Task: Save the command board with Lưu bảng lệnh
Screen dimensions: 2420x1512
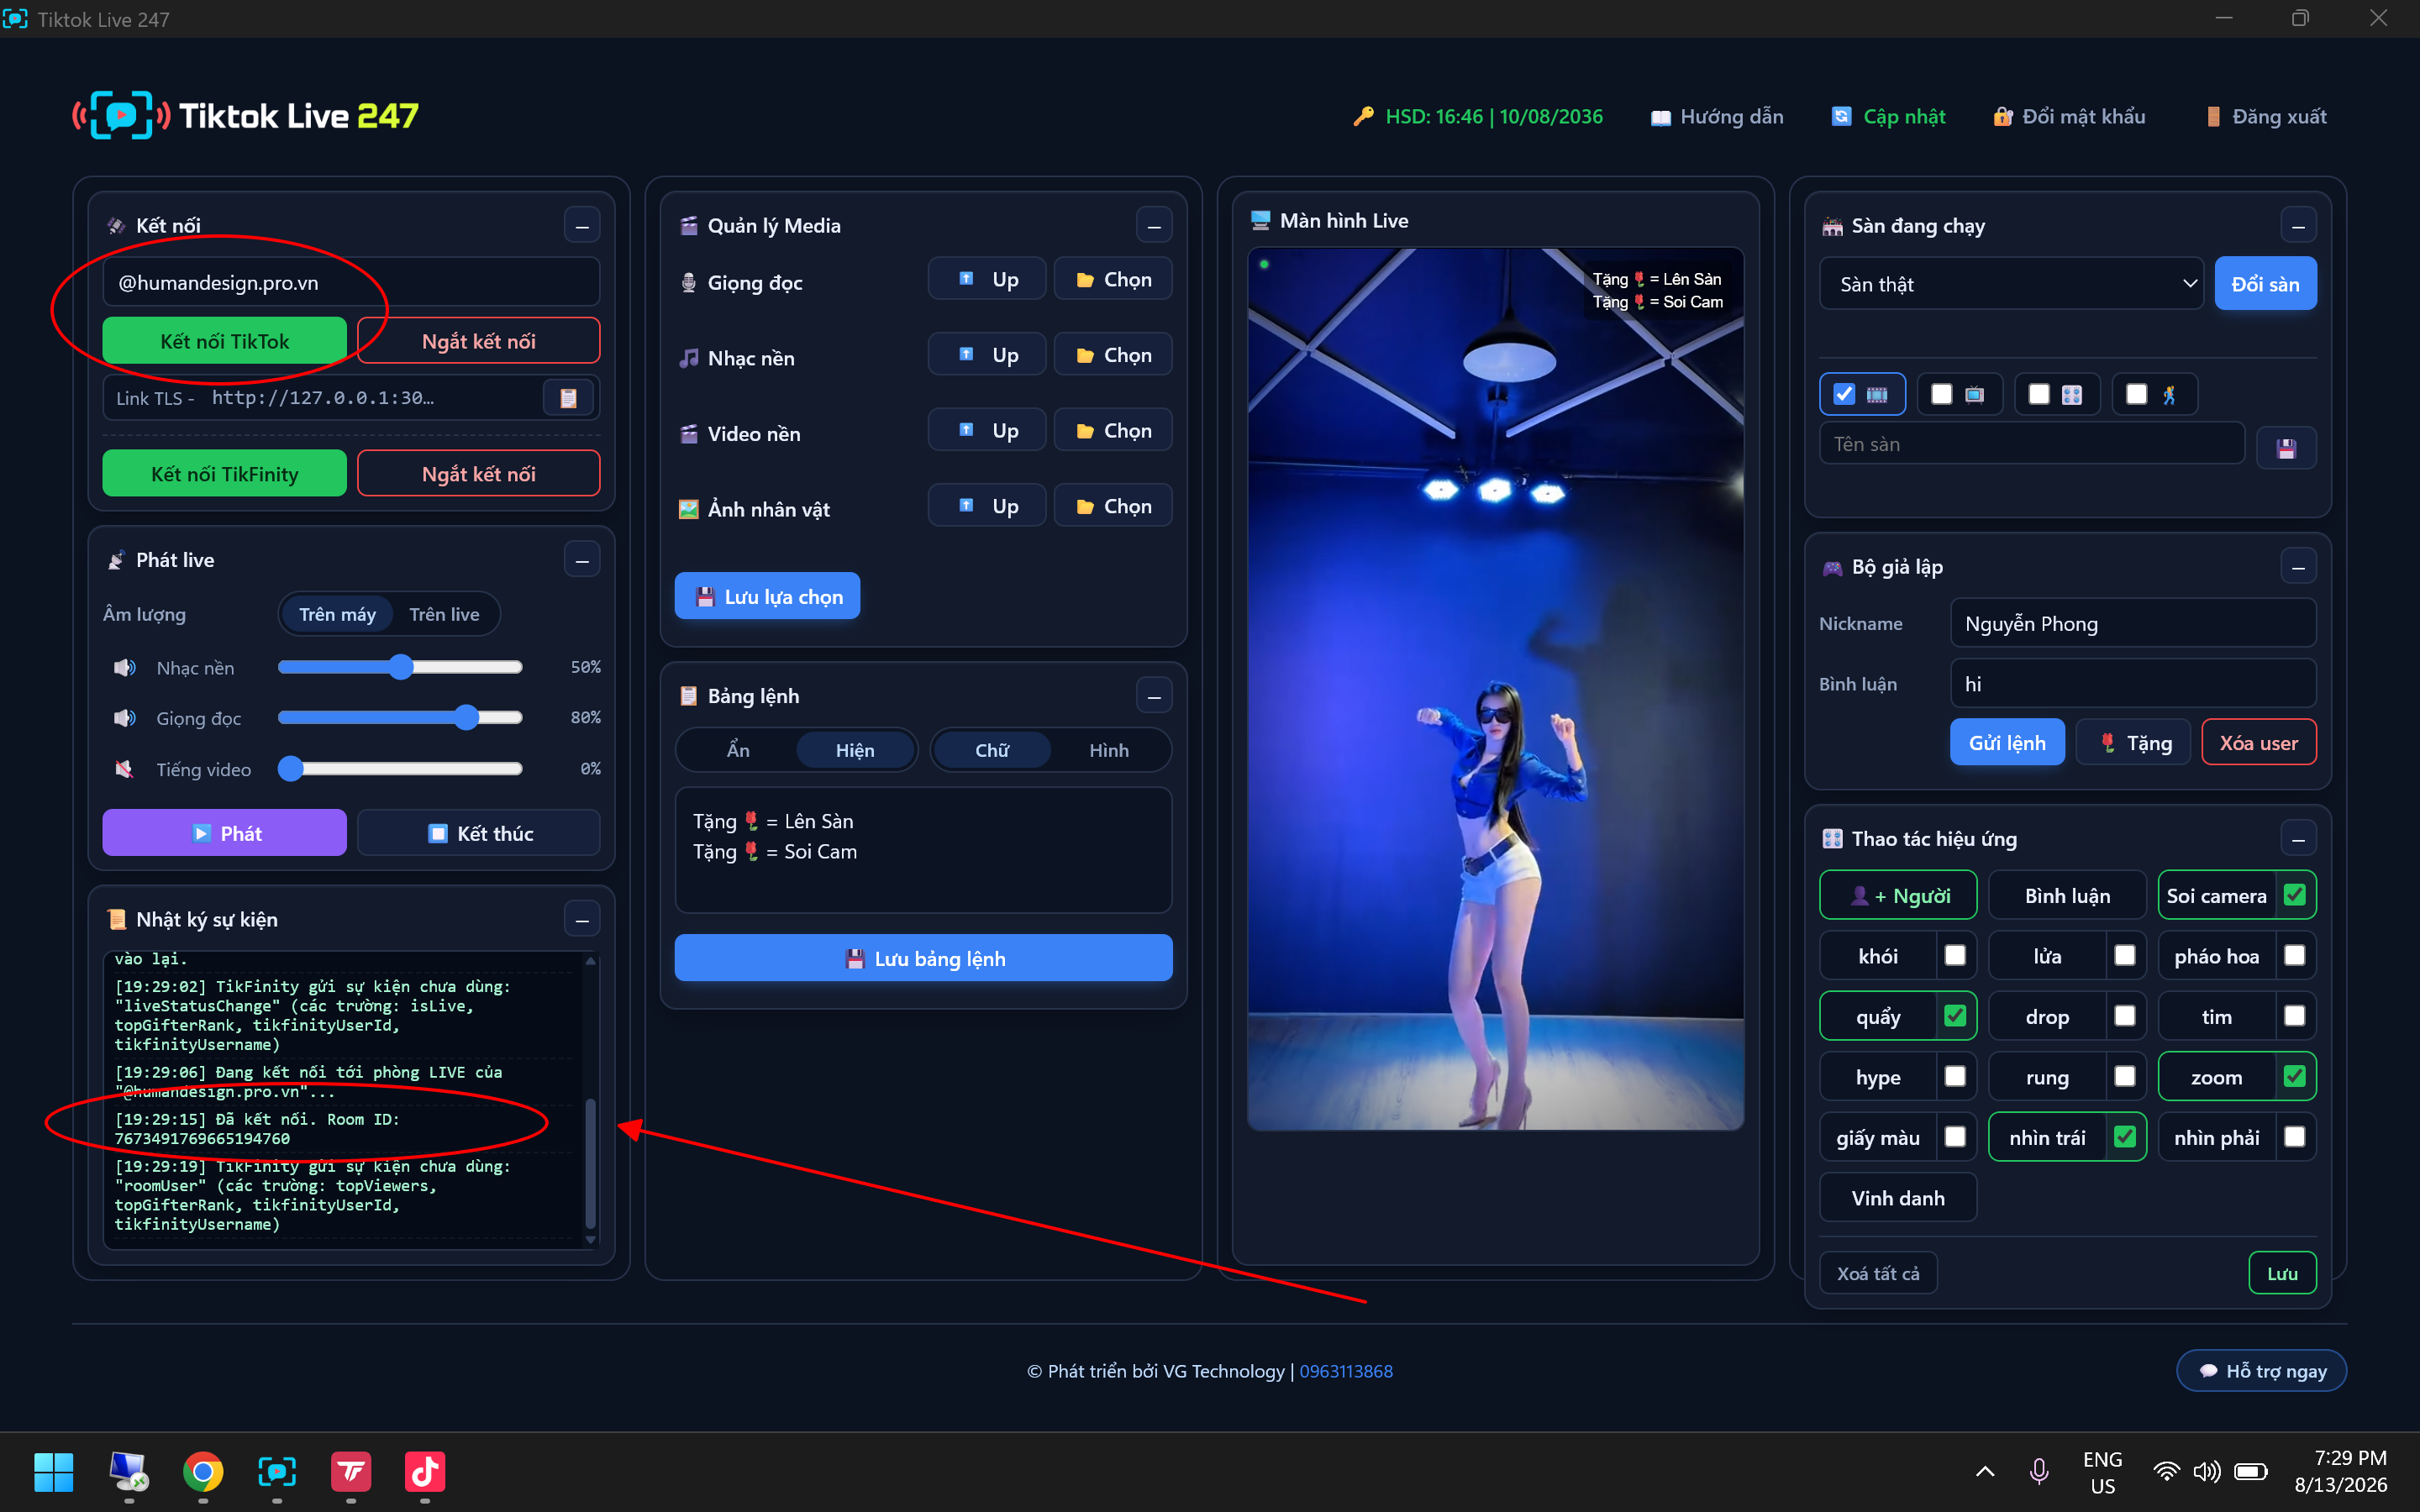Action: (x=923, y=958)
